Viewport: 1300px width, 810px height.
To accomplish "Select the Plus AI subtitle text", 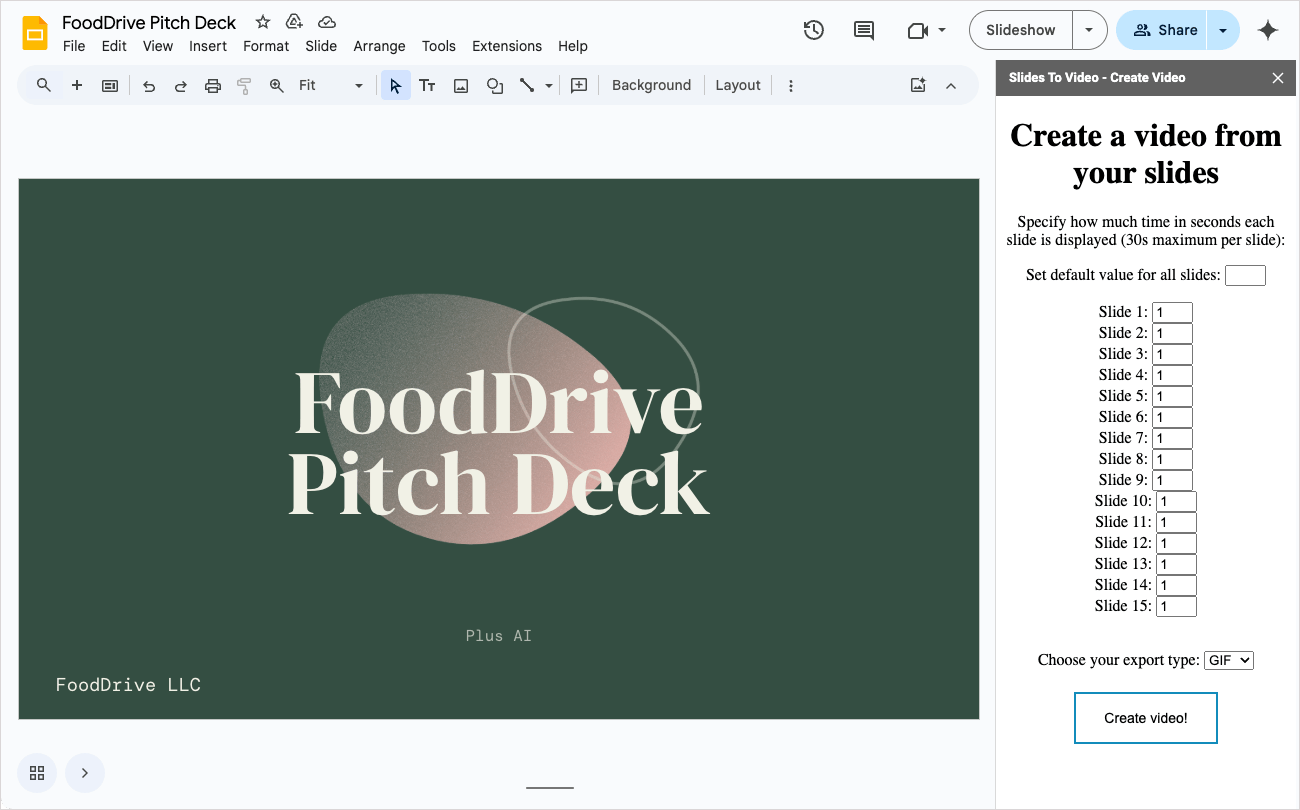I will pos(499,636).
